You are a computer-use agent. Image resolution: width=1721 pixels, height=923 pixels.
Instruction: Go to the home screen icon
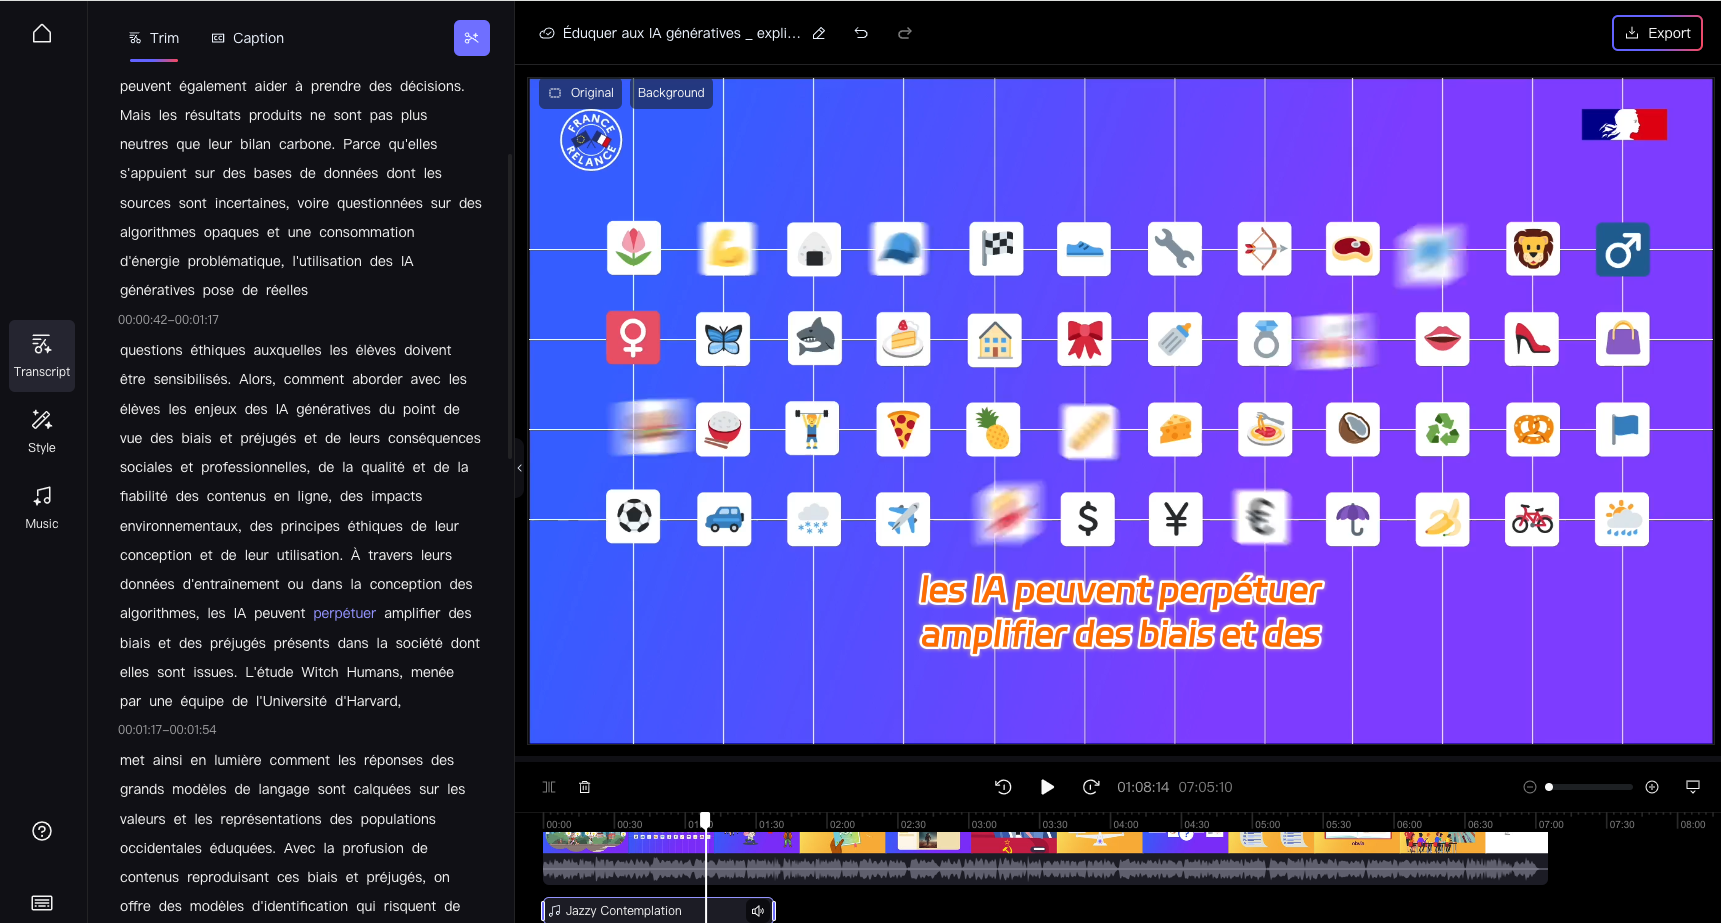click(x=42, y=34)
